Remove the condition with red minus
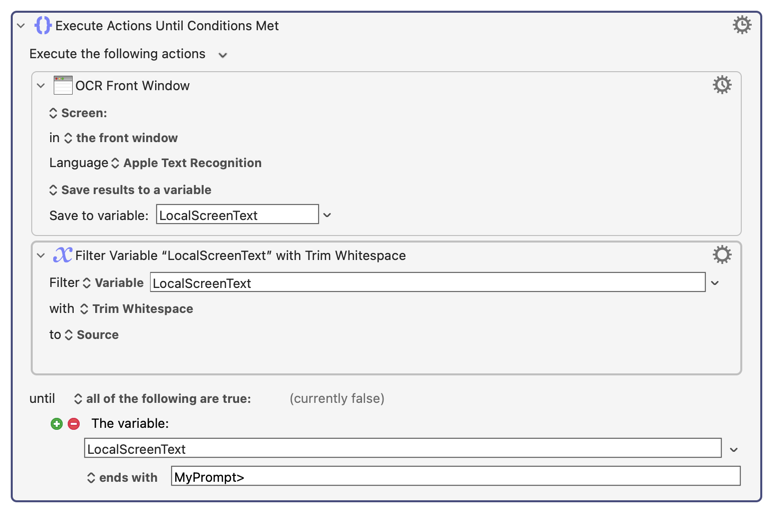The width and height of the screenshot is (773, 516). point(74,424)
